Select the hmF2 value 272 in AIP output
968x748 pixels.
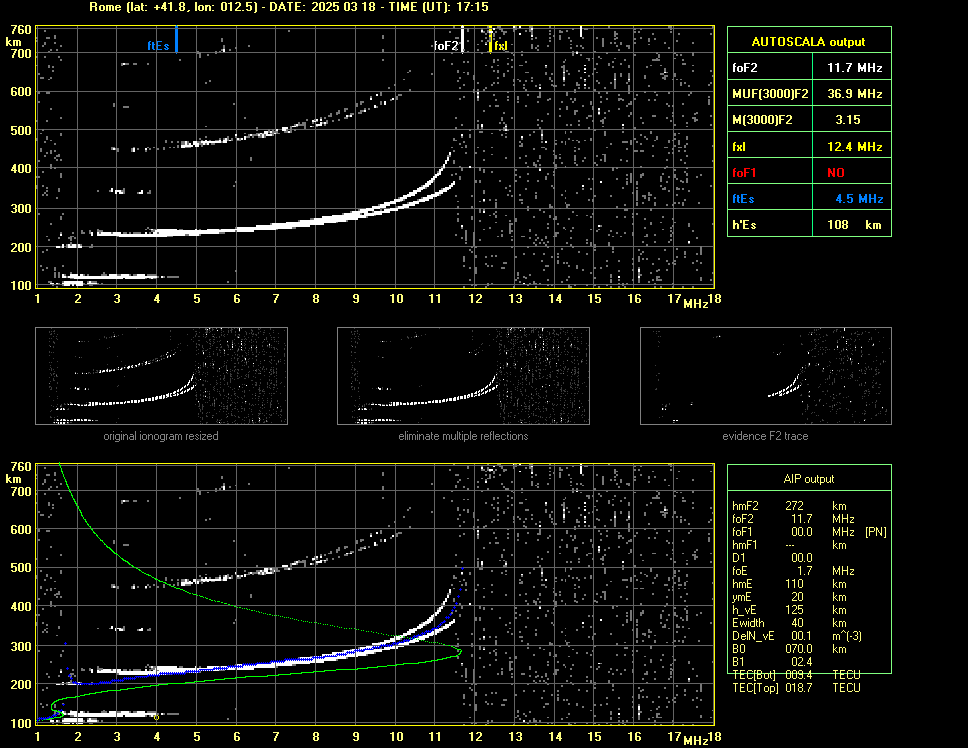coord(795,505)
